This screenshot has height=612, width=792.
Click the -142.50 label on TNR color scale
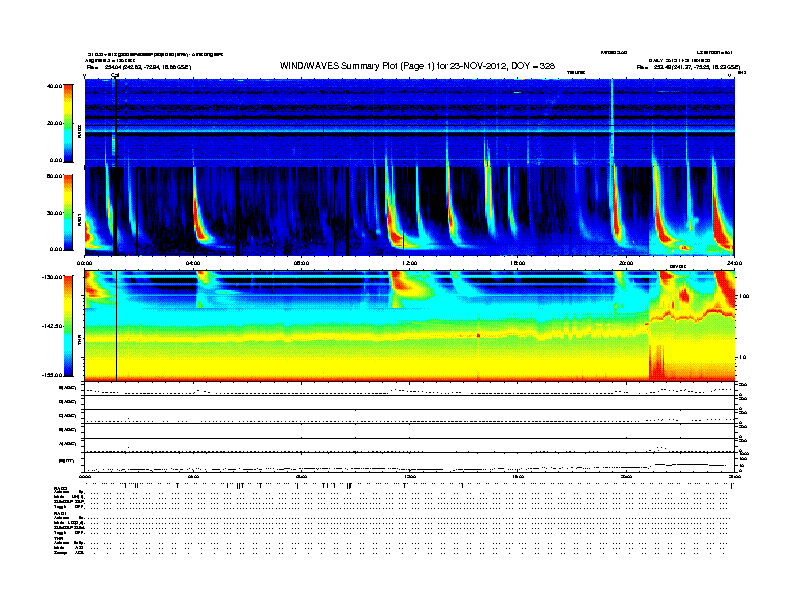pos(52,326)
